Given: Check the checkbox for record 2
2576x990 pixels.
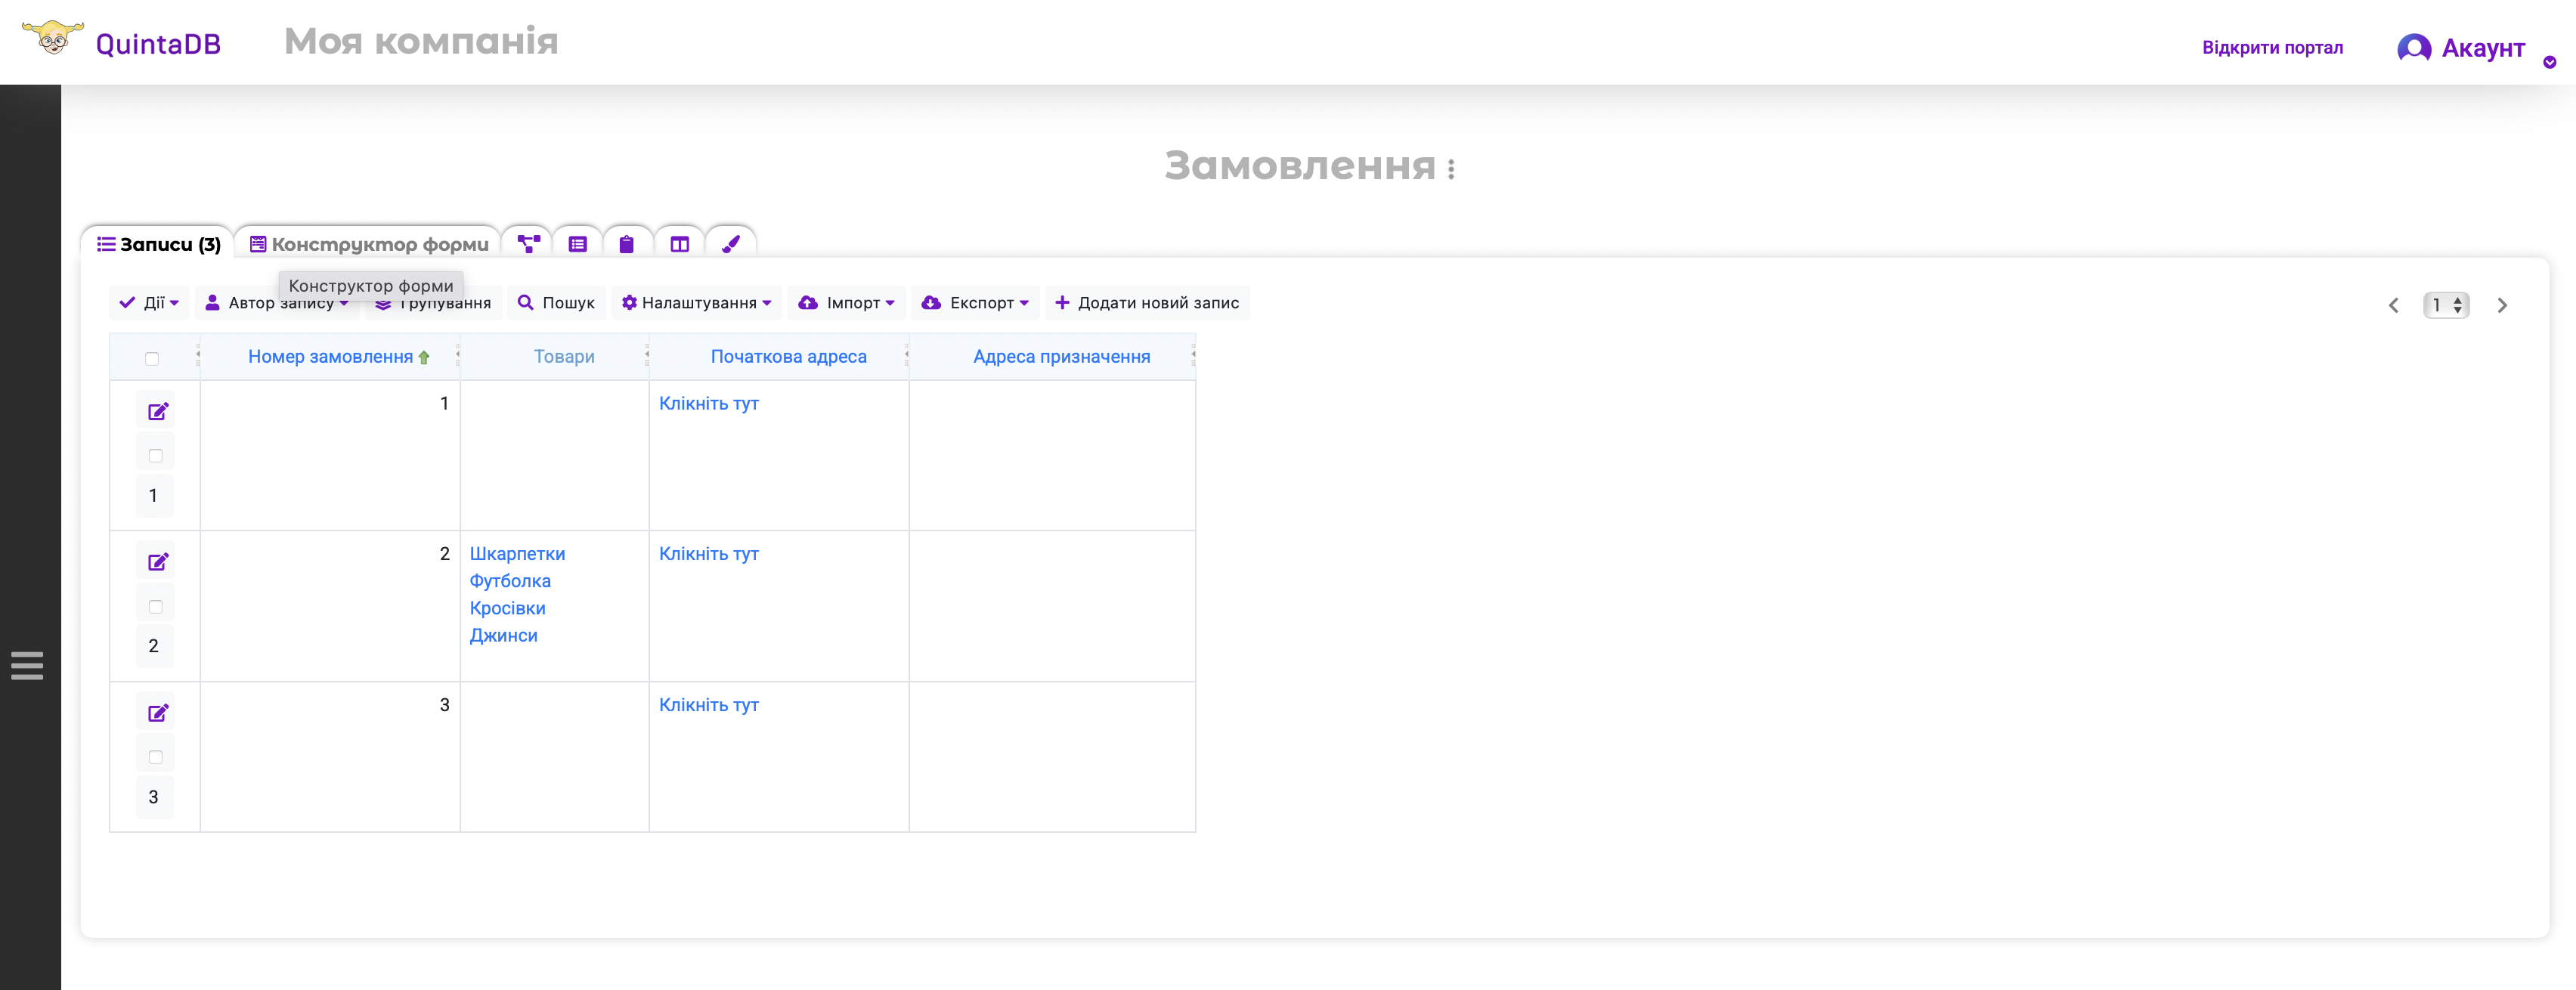Looking at the screenshot, I should (155, 606).
